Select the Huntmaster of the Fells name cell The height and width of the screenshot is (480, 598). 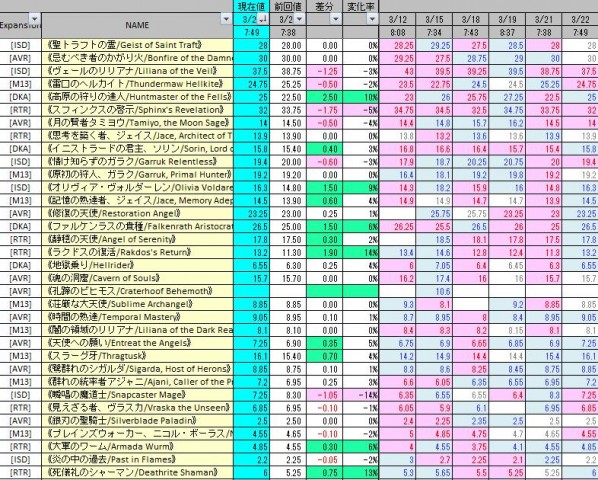click(137, 97)
